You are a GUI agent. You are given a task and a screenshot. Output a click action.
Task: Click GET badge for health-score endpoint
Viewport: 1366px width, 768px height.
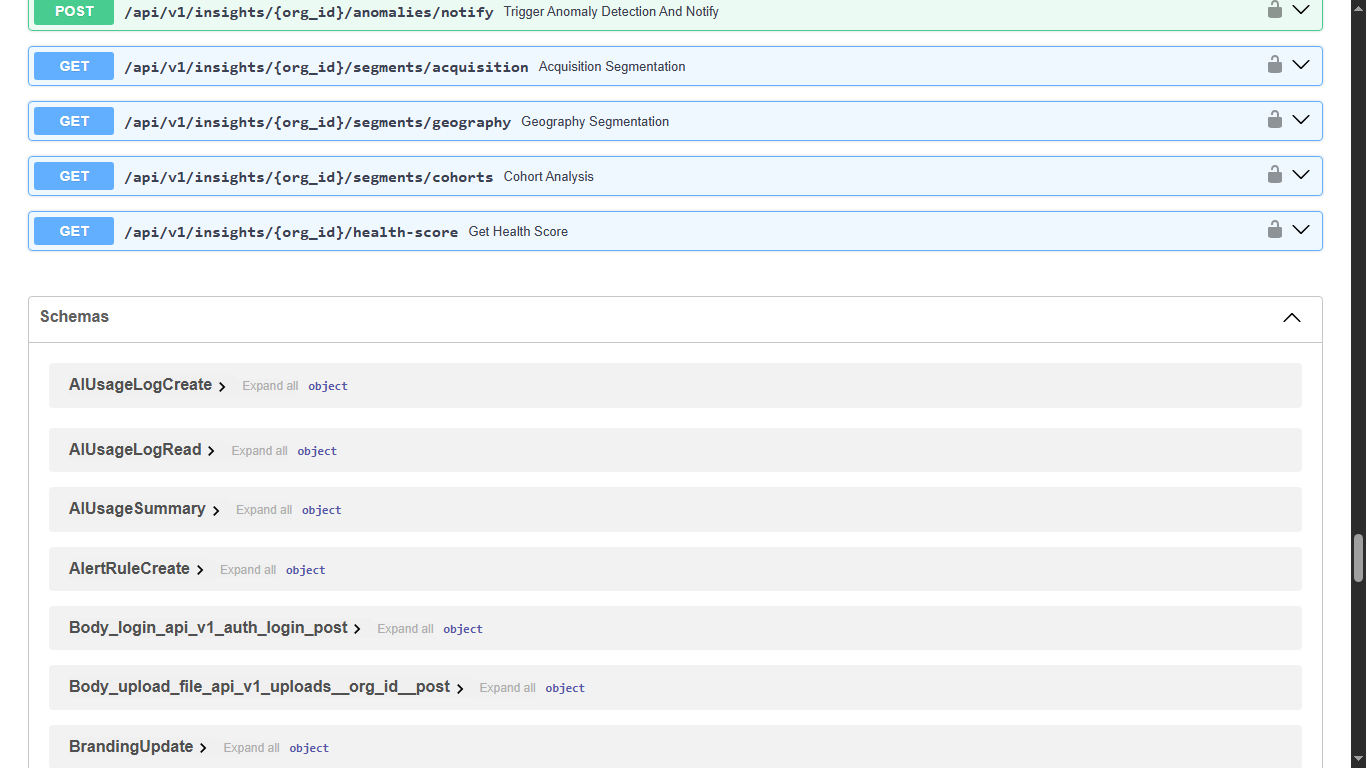click(x=74, y=231)
